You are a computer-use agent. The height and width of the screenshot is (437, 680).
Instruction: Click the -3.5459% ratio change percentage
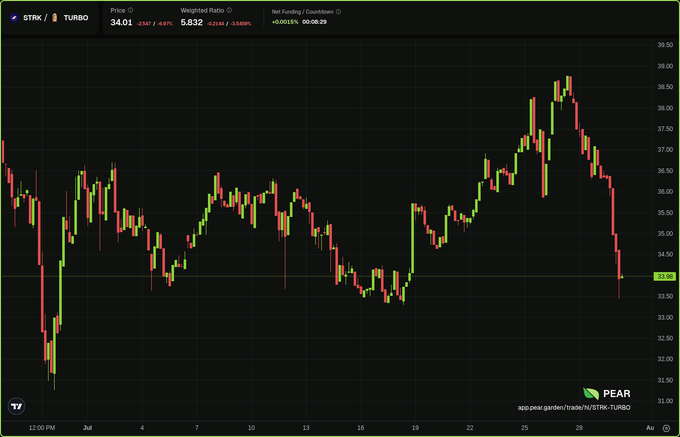click(240, 23)
